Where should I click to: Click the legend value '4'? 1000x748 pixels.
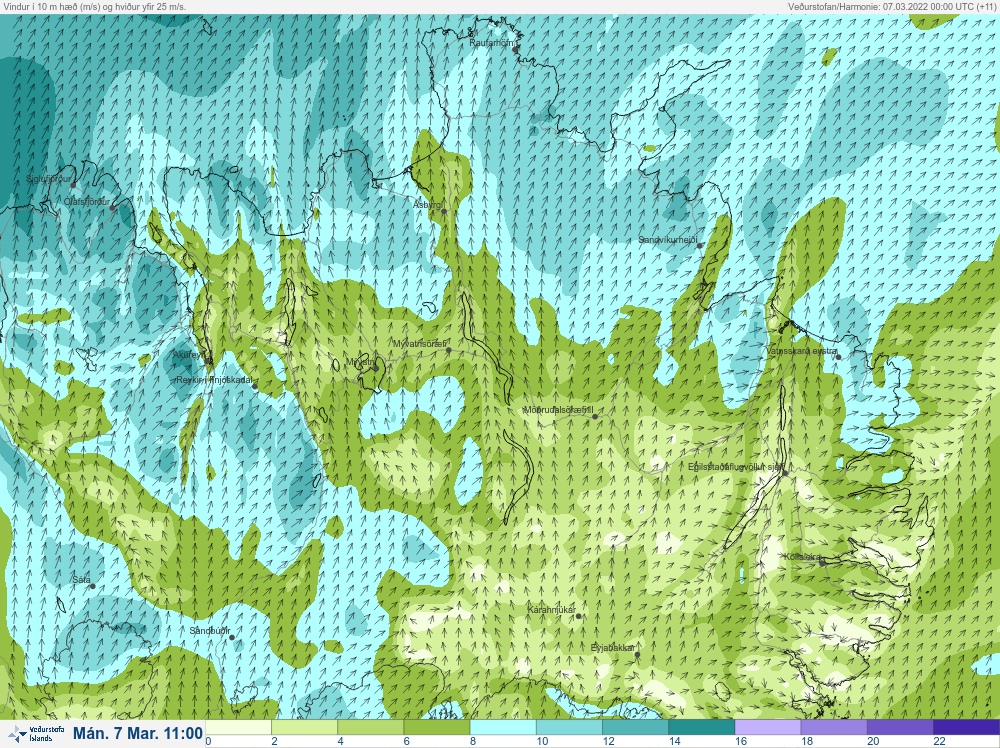341,742
